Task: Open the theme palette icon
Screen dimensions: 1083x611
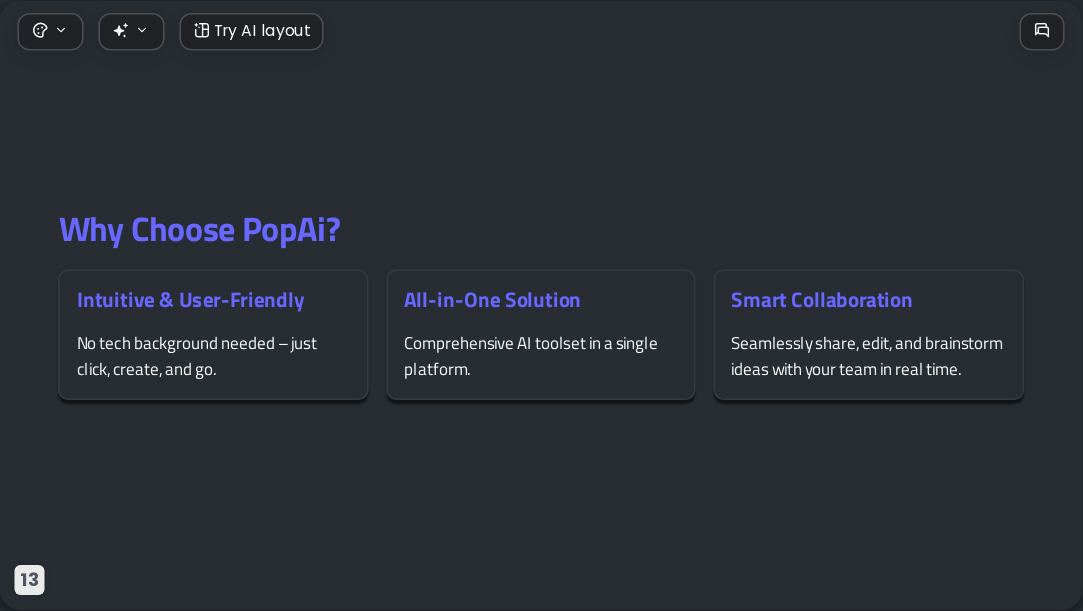Action: (x=40, y=30)
